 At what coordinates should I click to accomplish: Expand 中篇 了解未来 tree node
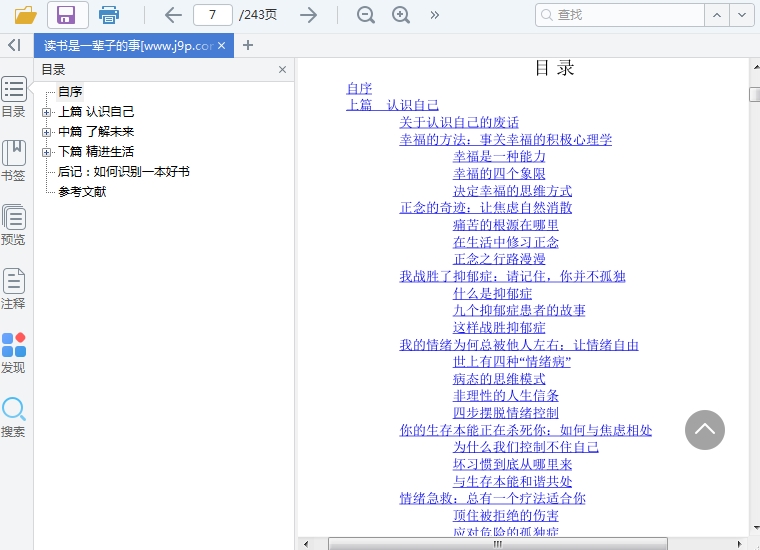point(47,132)
